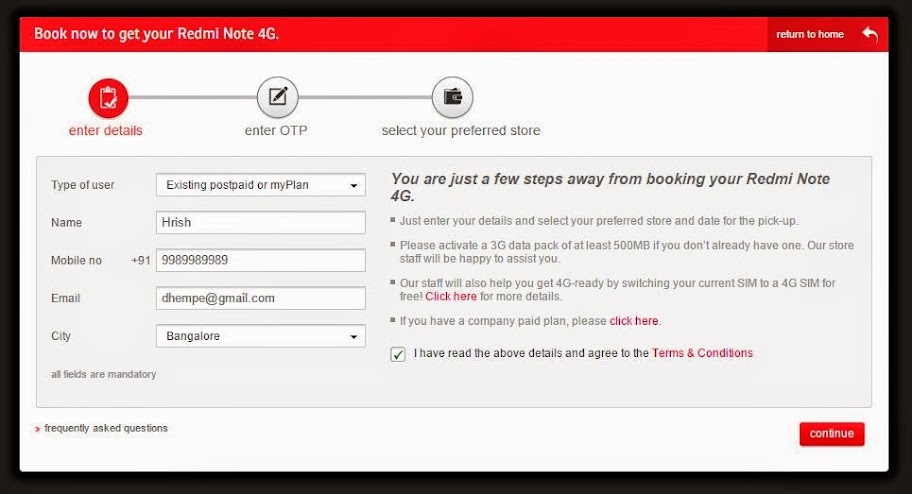Click the return to home link
Screen dimensions: 912x494
click(810, 34)
